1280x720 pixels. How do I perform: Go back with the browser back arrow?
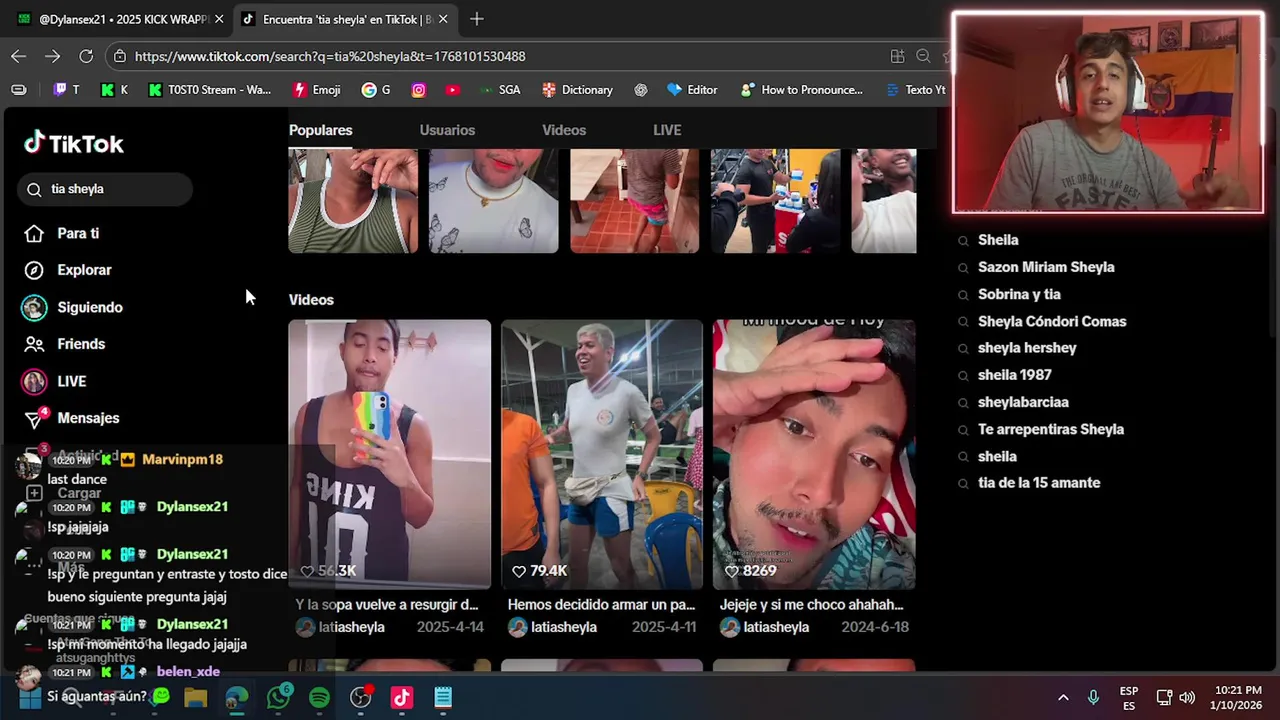(x=18, y=56)
